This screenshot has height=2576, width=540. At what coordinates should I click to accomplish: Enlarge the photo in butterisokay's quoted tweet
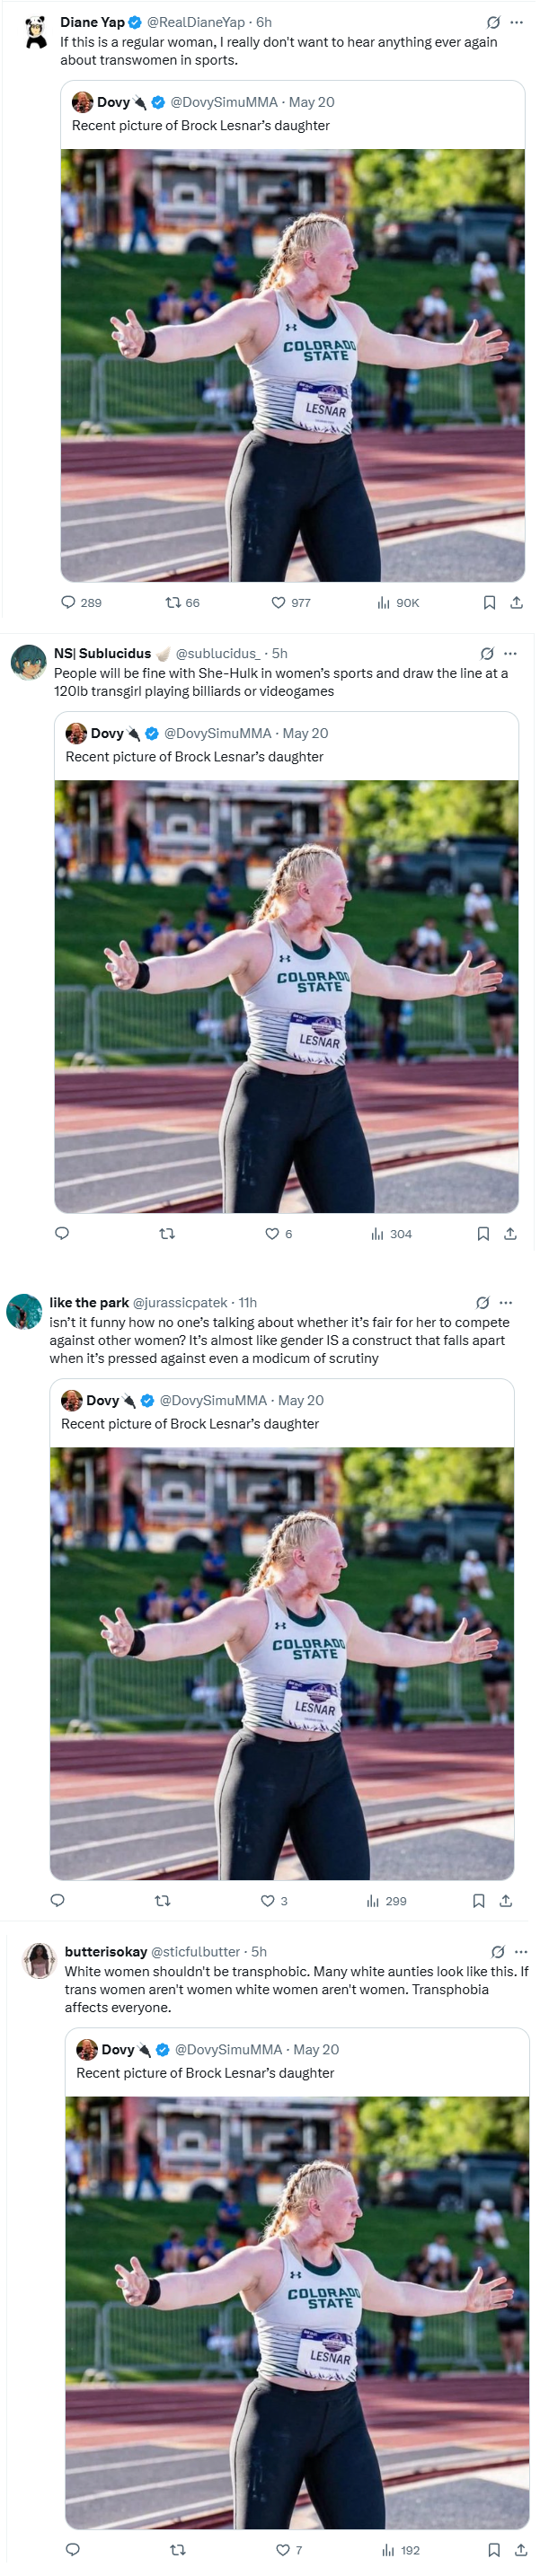[297, 2313]
